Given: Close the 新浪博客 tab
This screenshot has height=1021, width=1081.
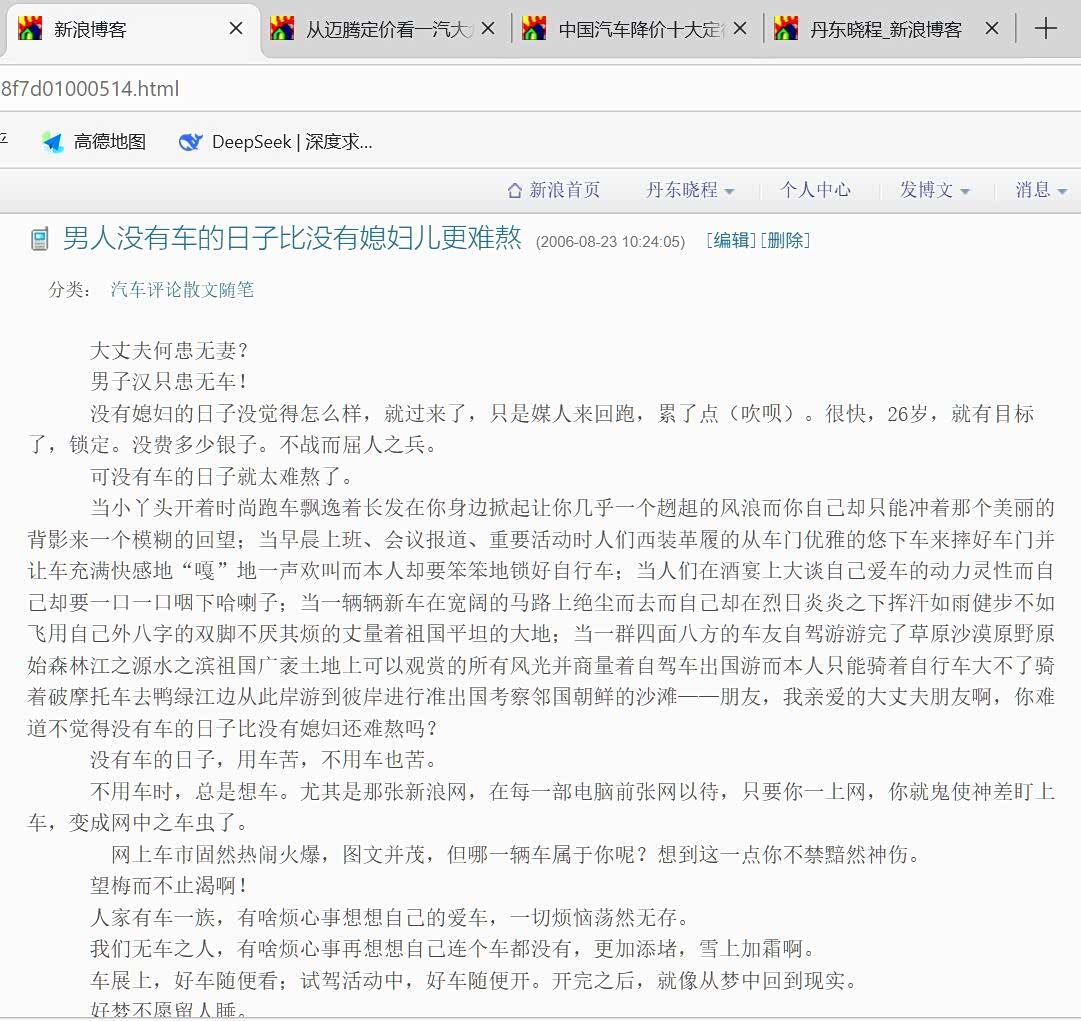Looking at the screenshot, I should pyautogui.click(x=236, y=29).
